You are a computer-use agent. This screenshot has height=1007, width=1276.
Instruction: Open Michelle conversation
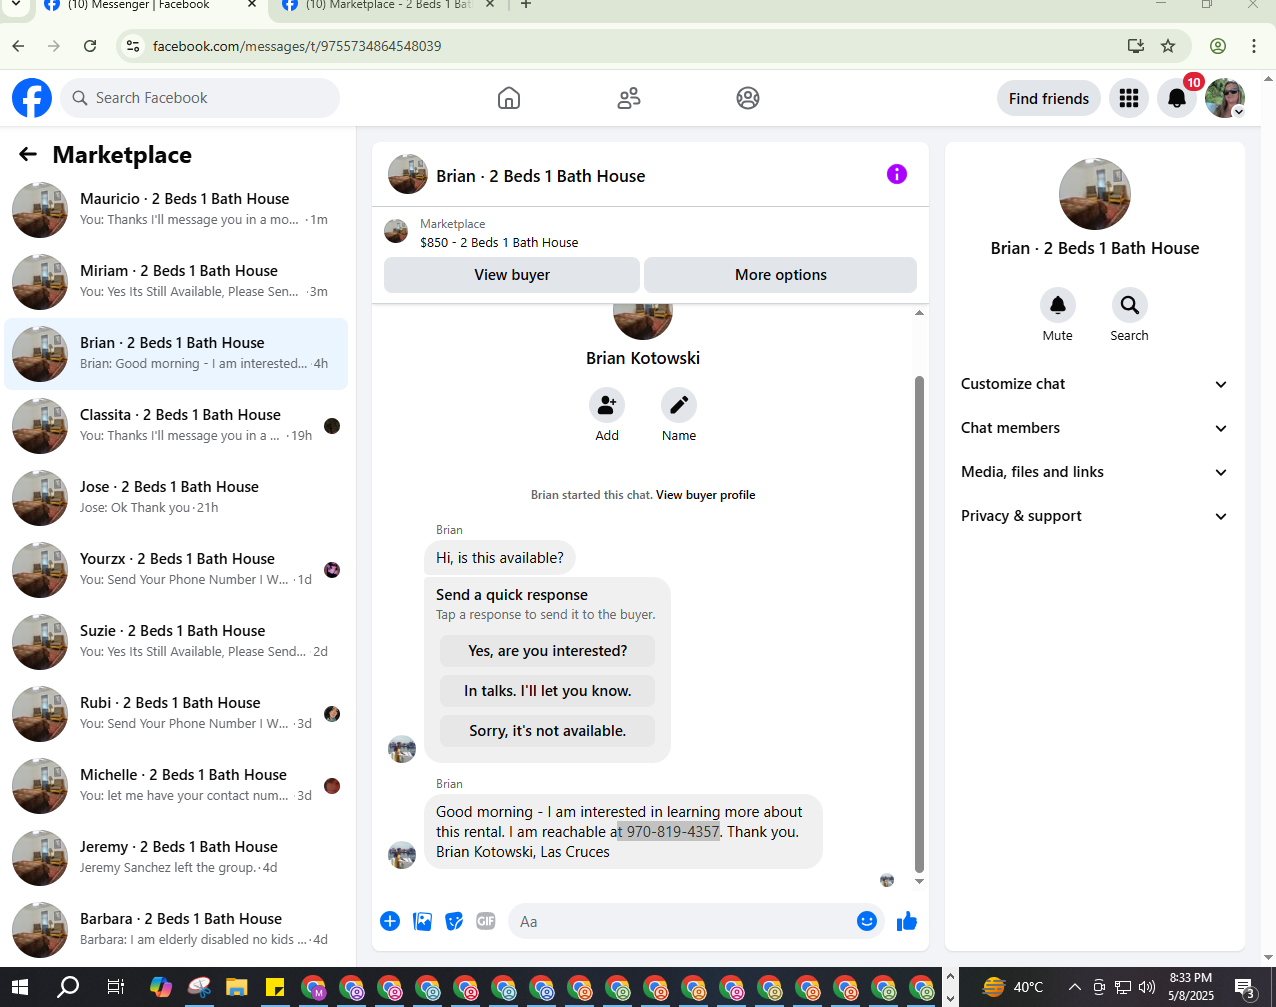[176, 786]
